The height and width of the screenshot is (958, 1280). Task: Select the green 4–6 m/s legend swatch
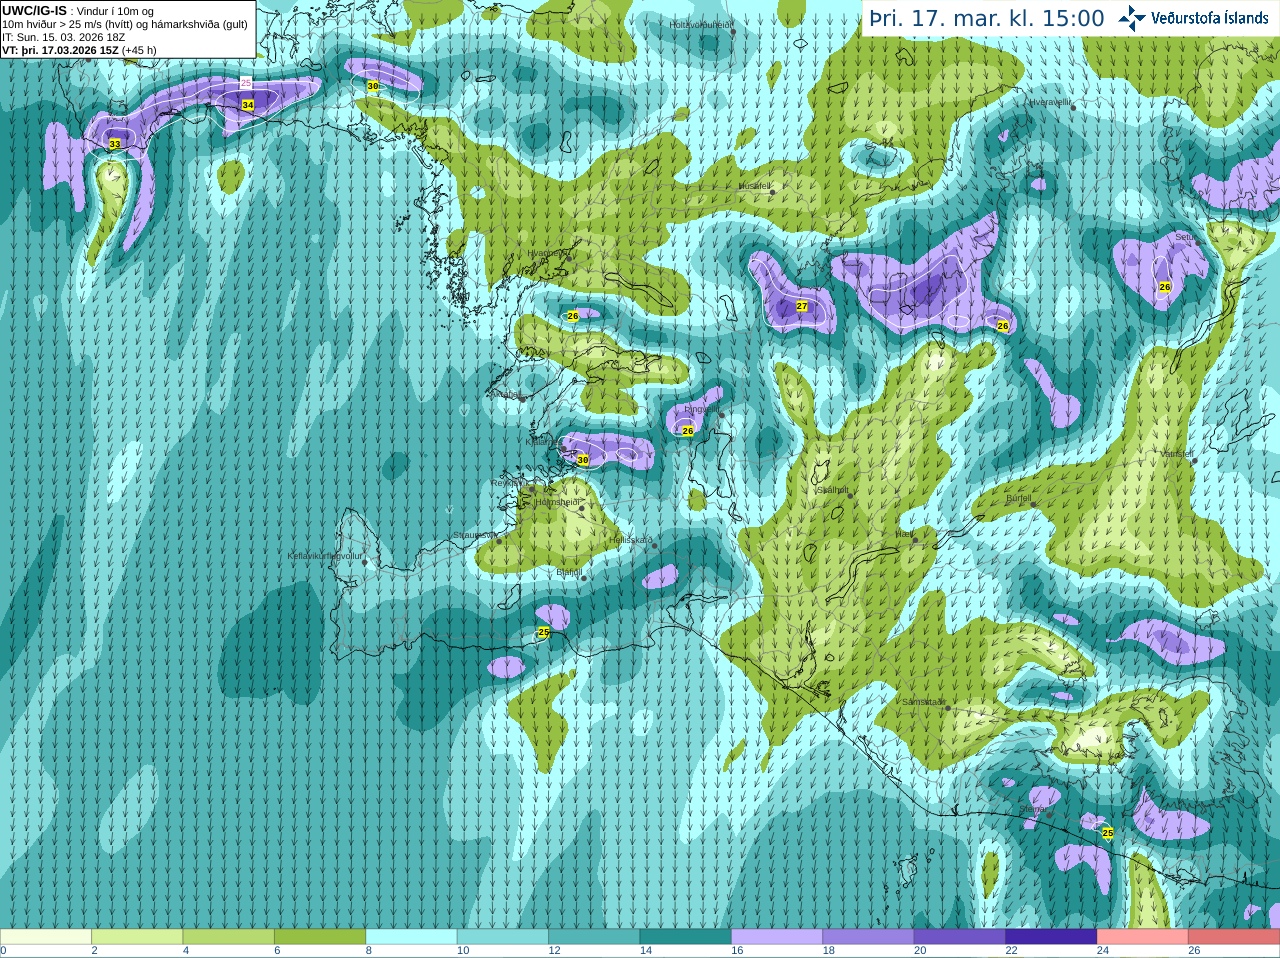click(229, 937)
